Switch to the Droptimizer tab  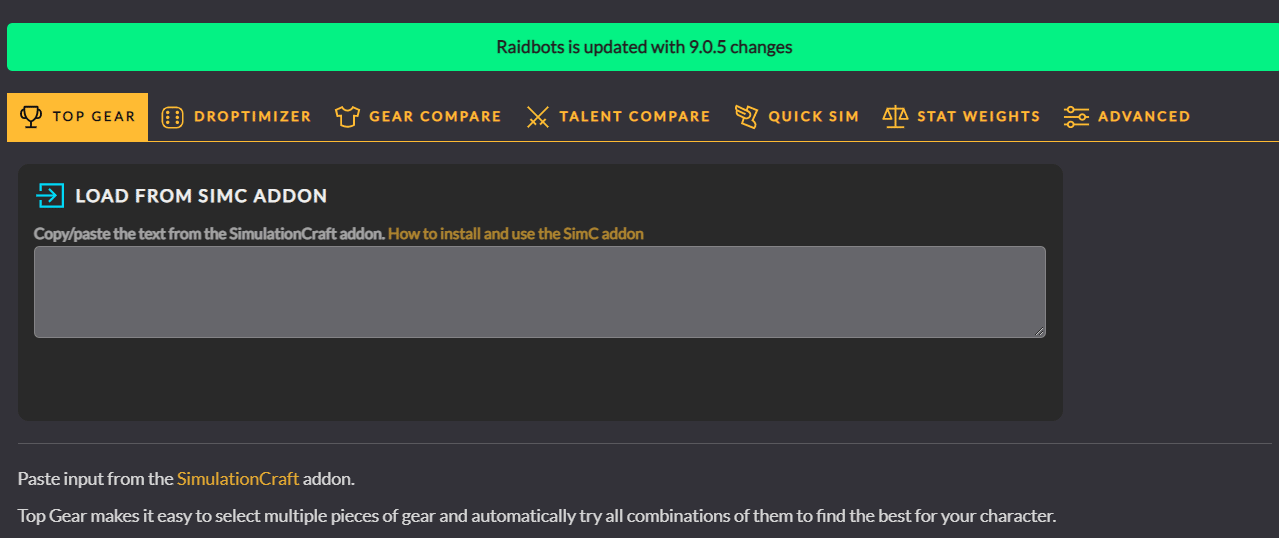pyautogui.click(x=252, y=117)
